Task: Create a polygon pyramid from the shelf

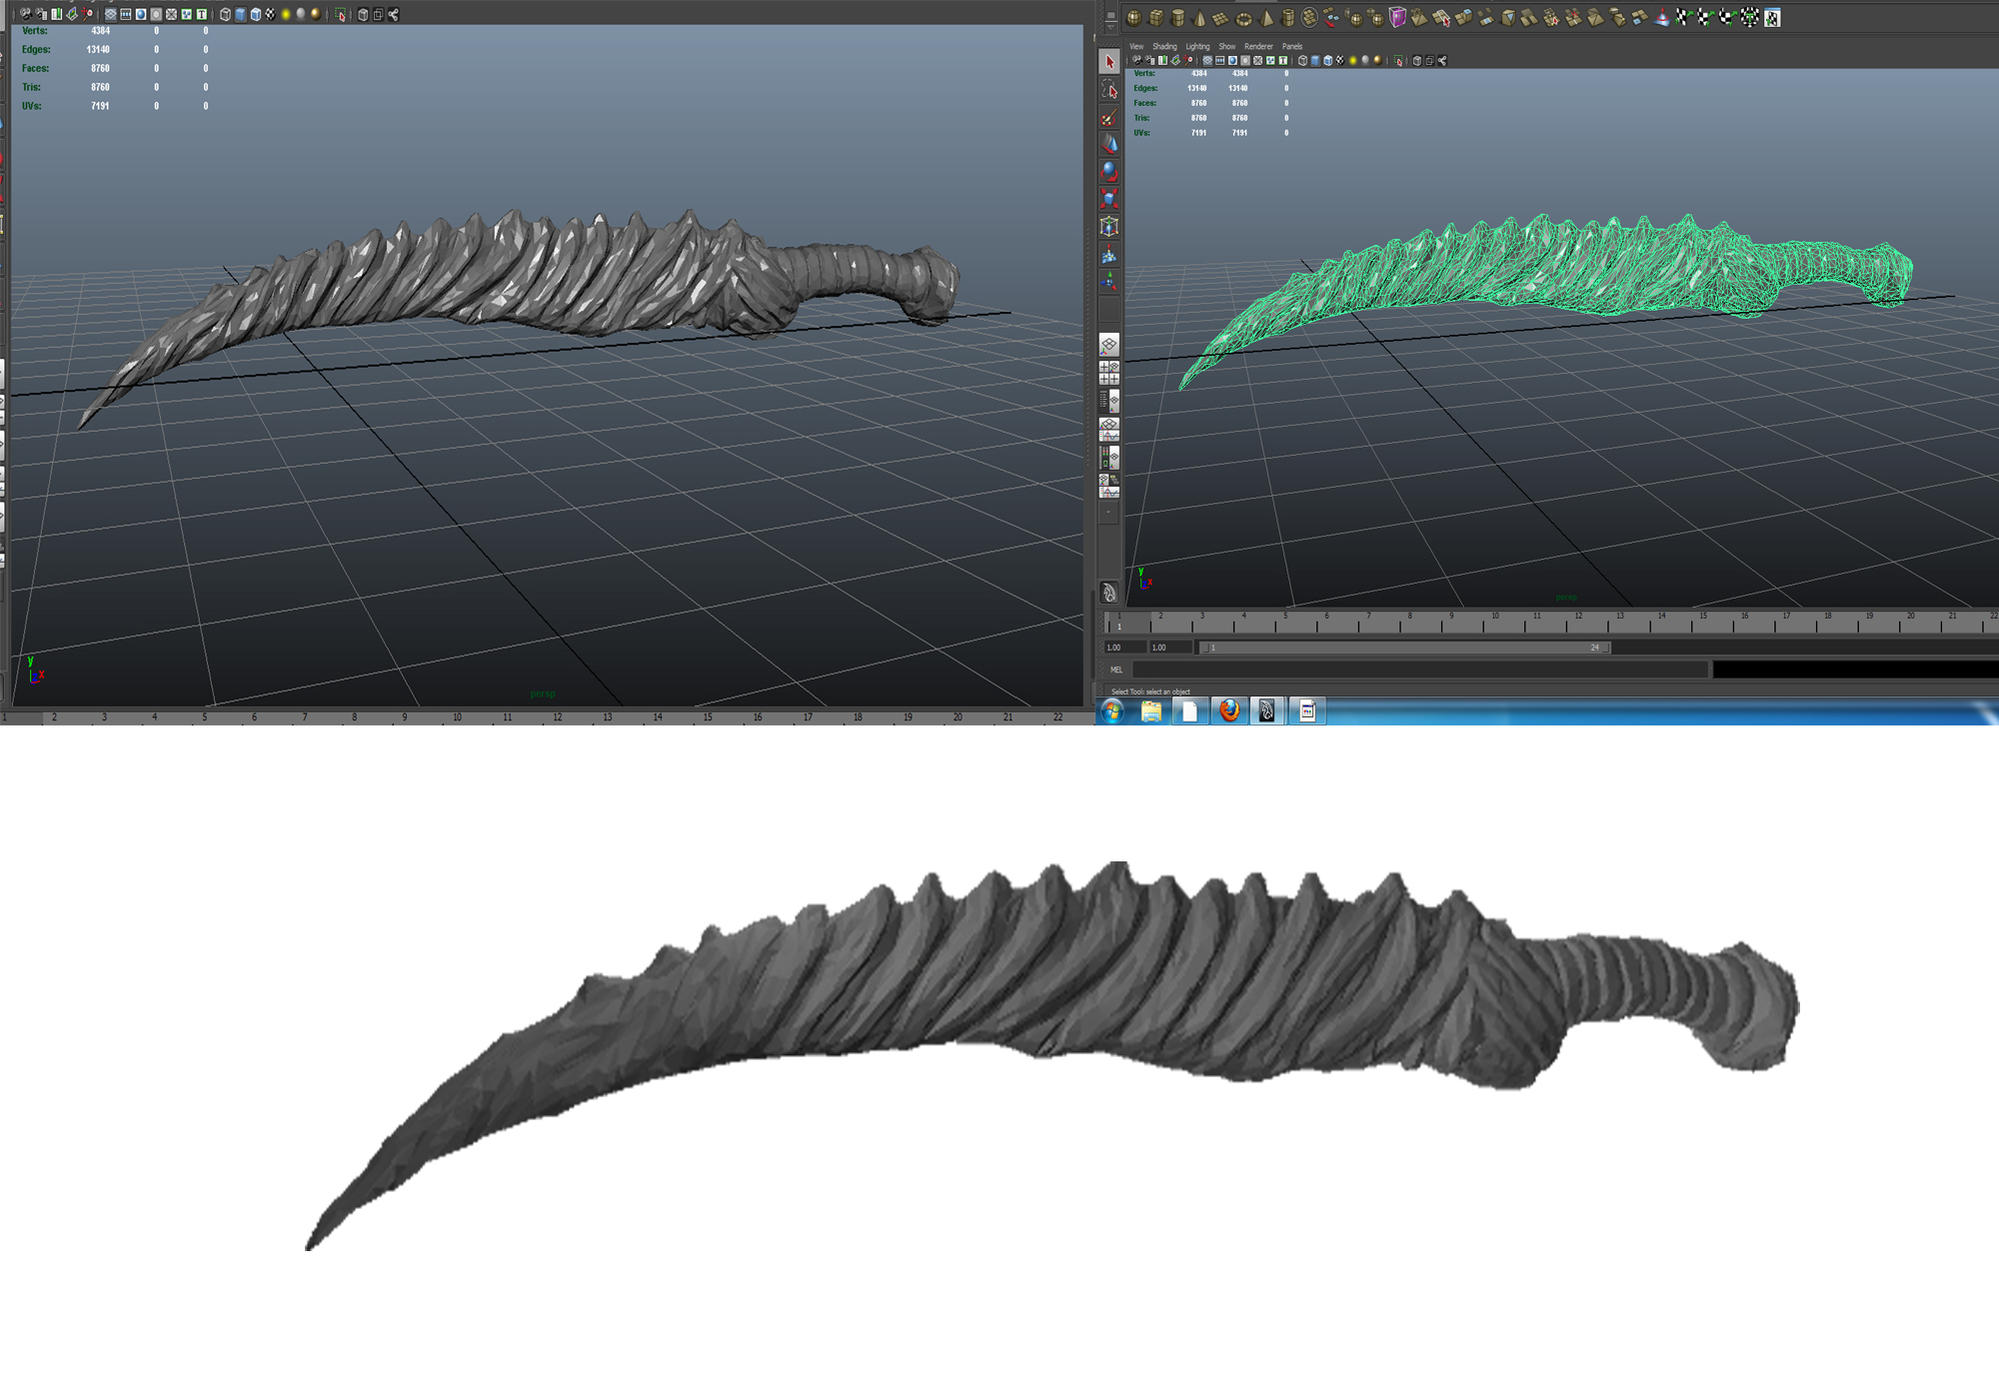Action: 1266,17
